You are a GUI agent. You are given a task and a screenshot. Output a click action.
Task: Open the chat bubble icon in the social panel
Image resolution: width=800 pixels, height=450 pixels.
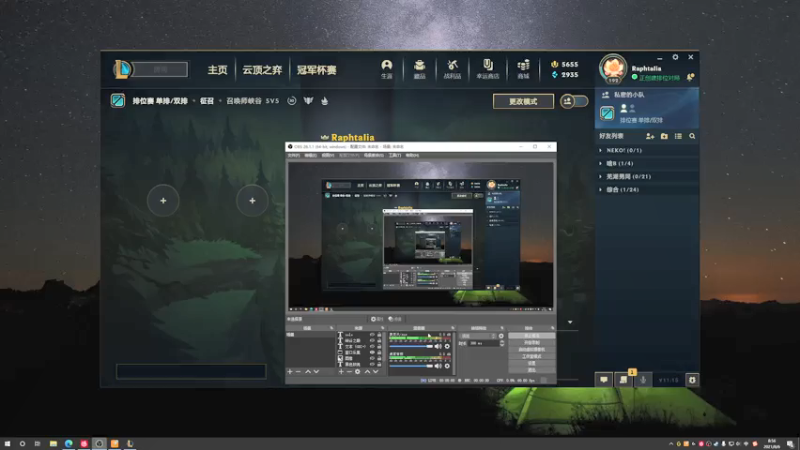pyautogui.click(x=604, y=380)
